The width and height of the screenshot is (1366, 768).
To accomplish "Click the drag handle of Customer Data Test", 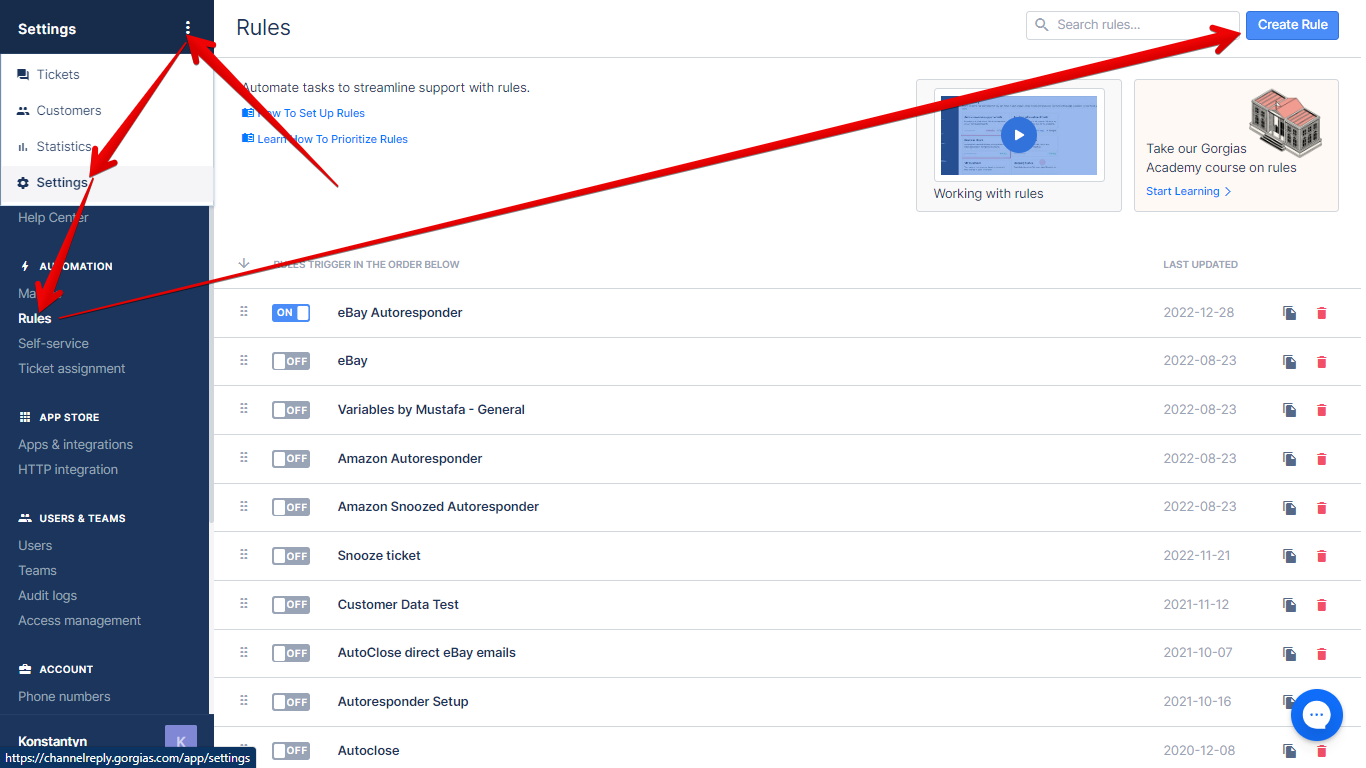I will 244,603.
